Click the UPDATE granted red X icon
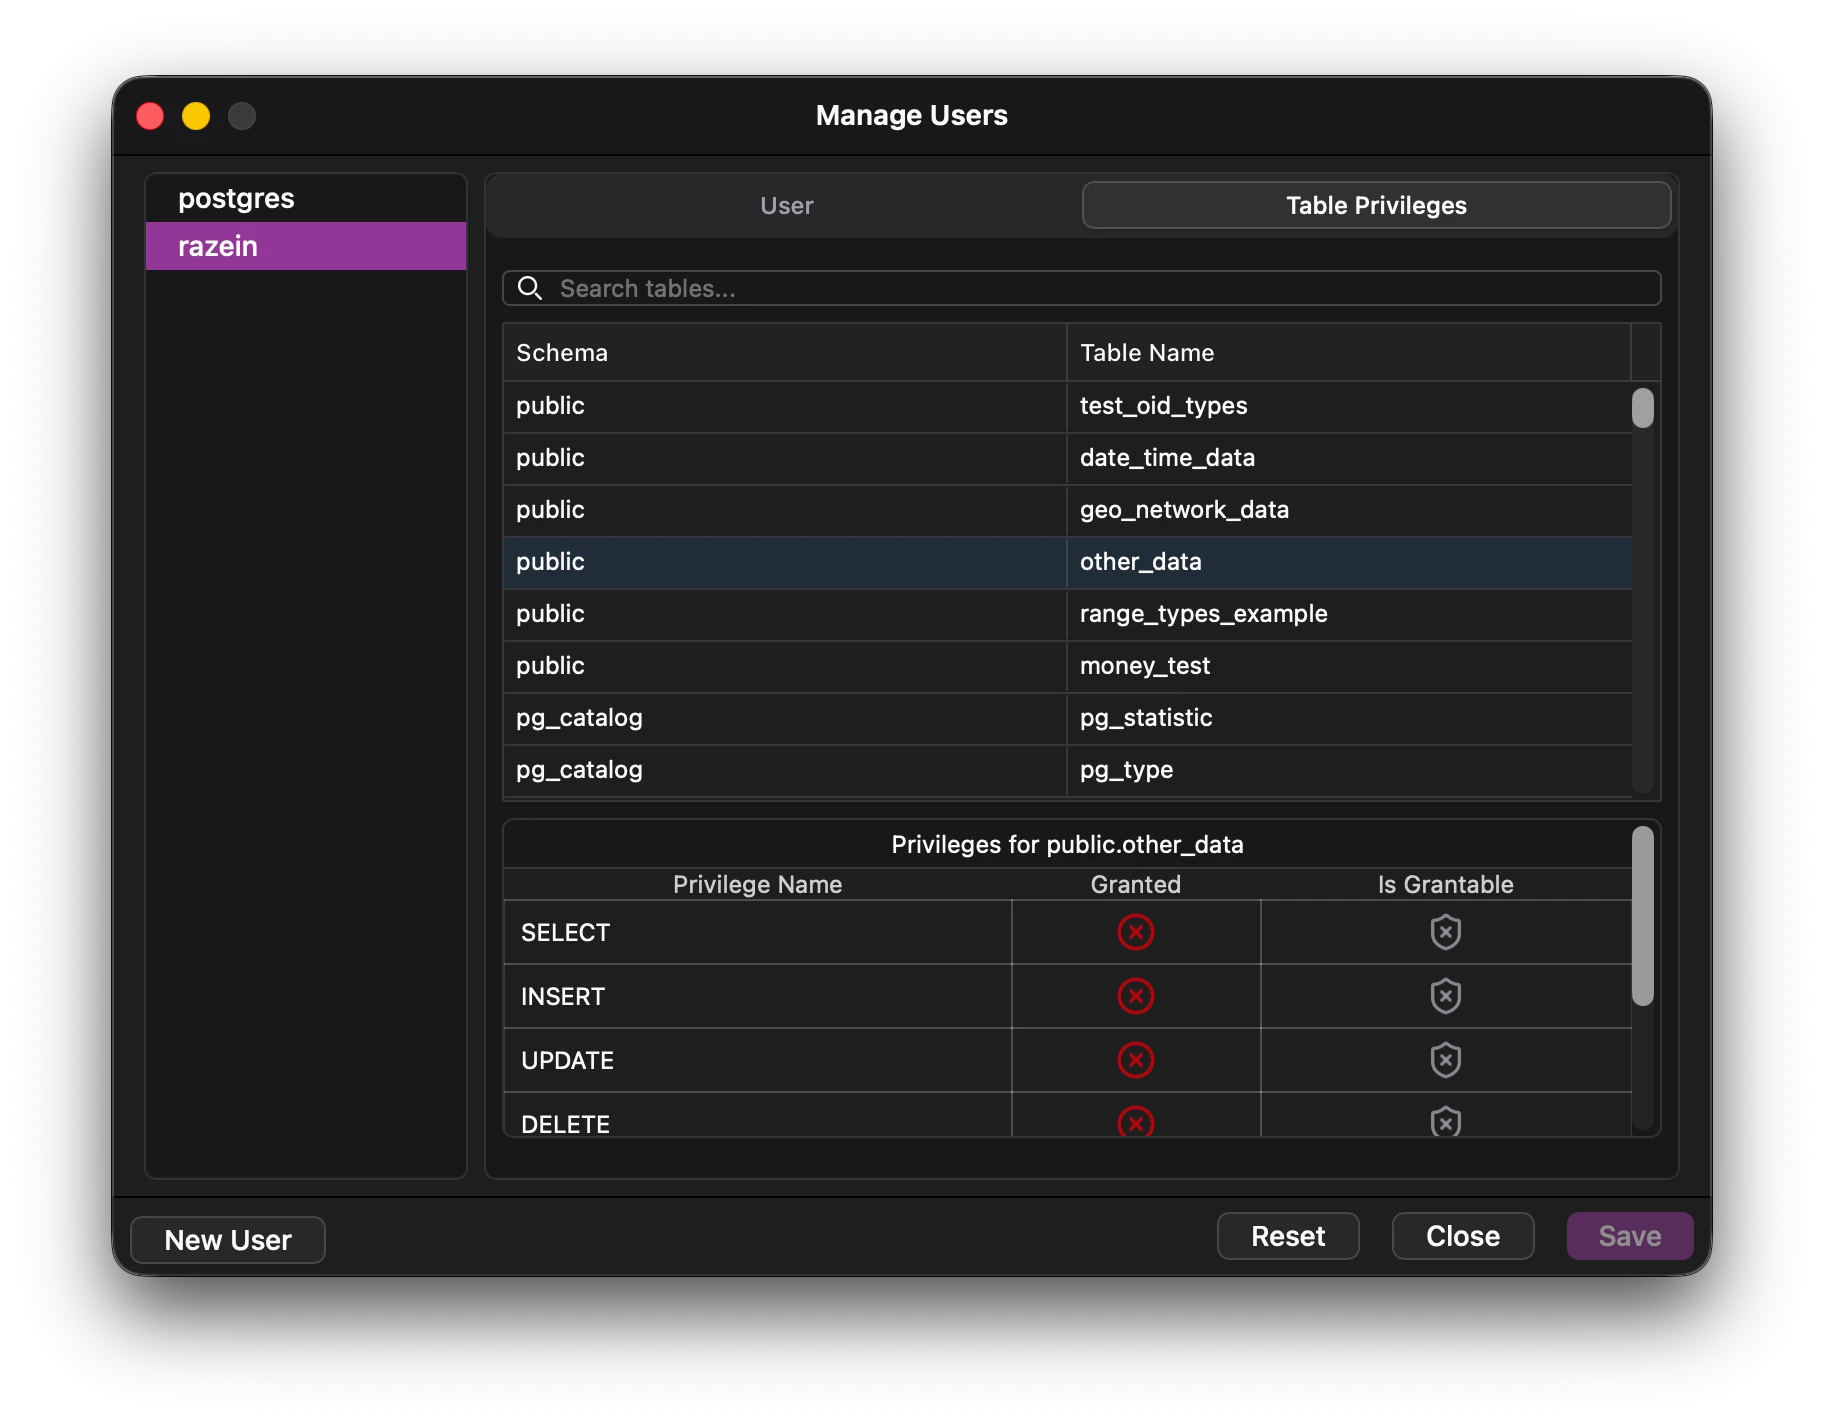The height and width of the screenshot is (1424, 1824). coord(1135,1060)
